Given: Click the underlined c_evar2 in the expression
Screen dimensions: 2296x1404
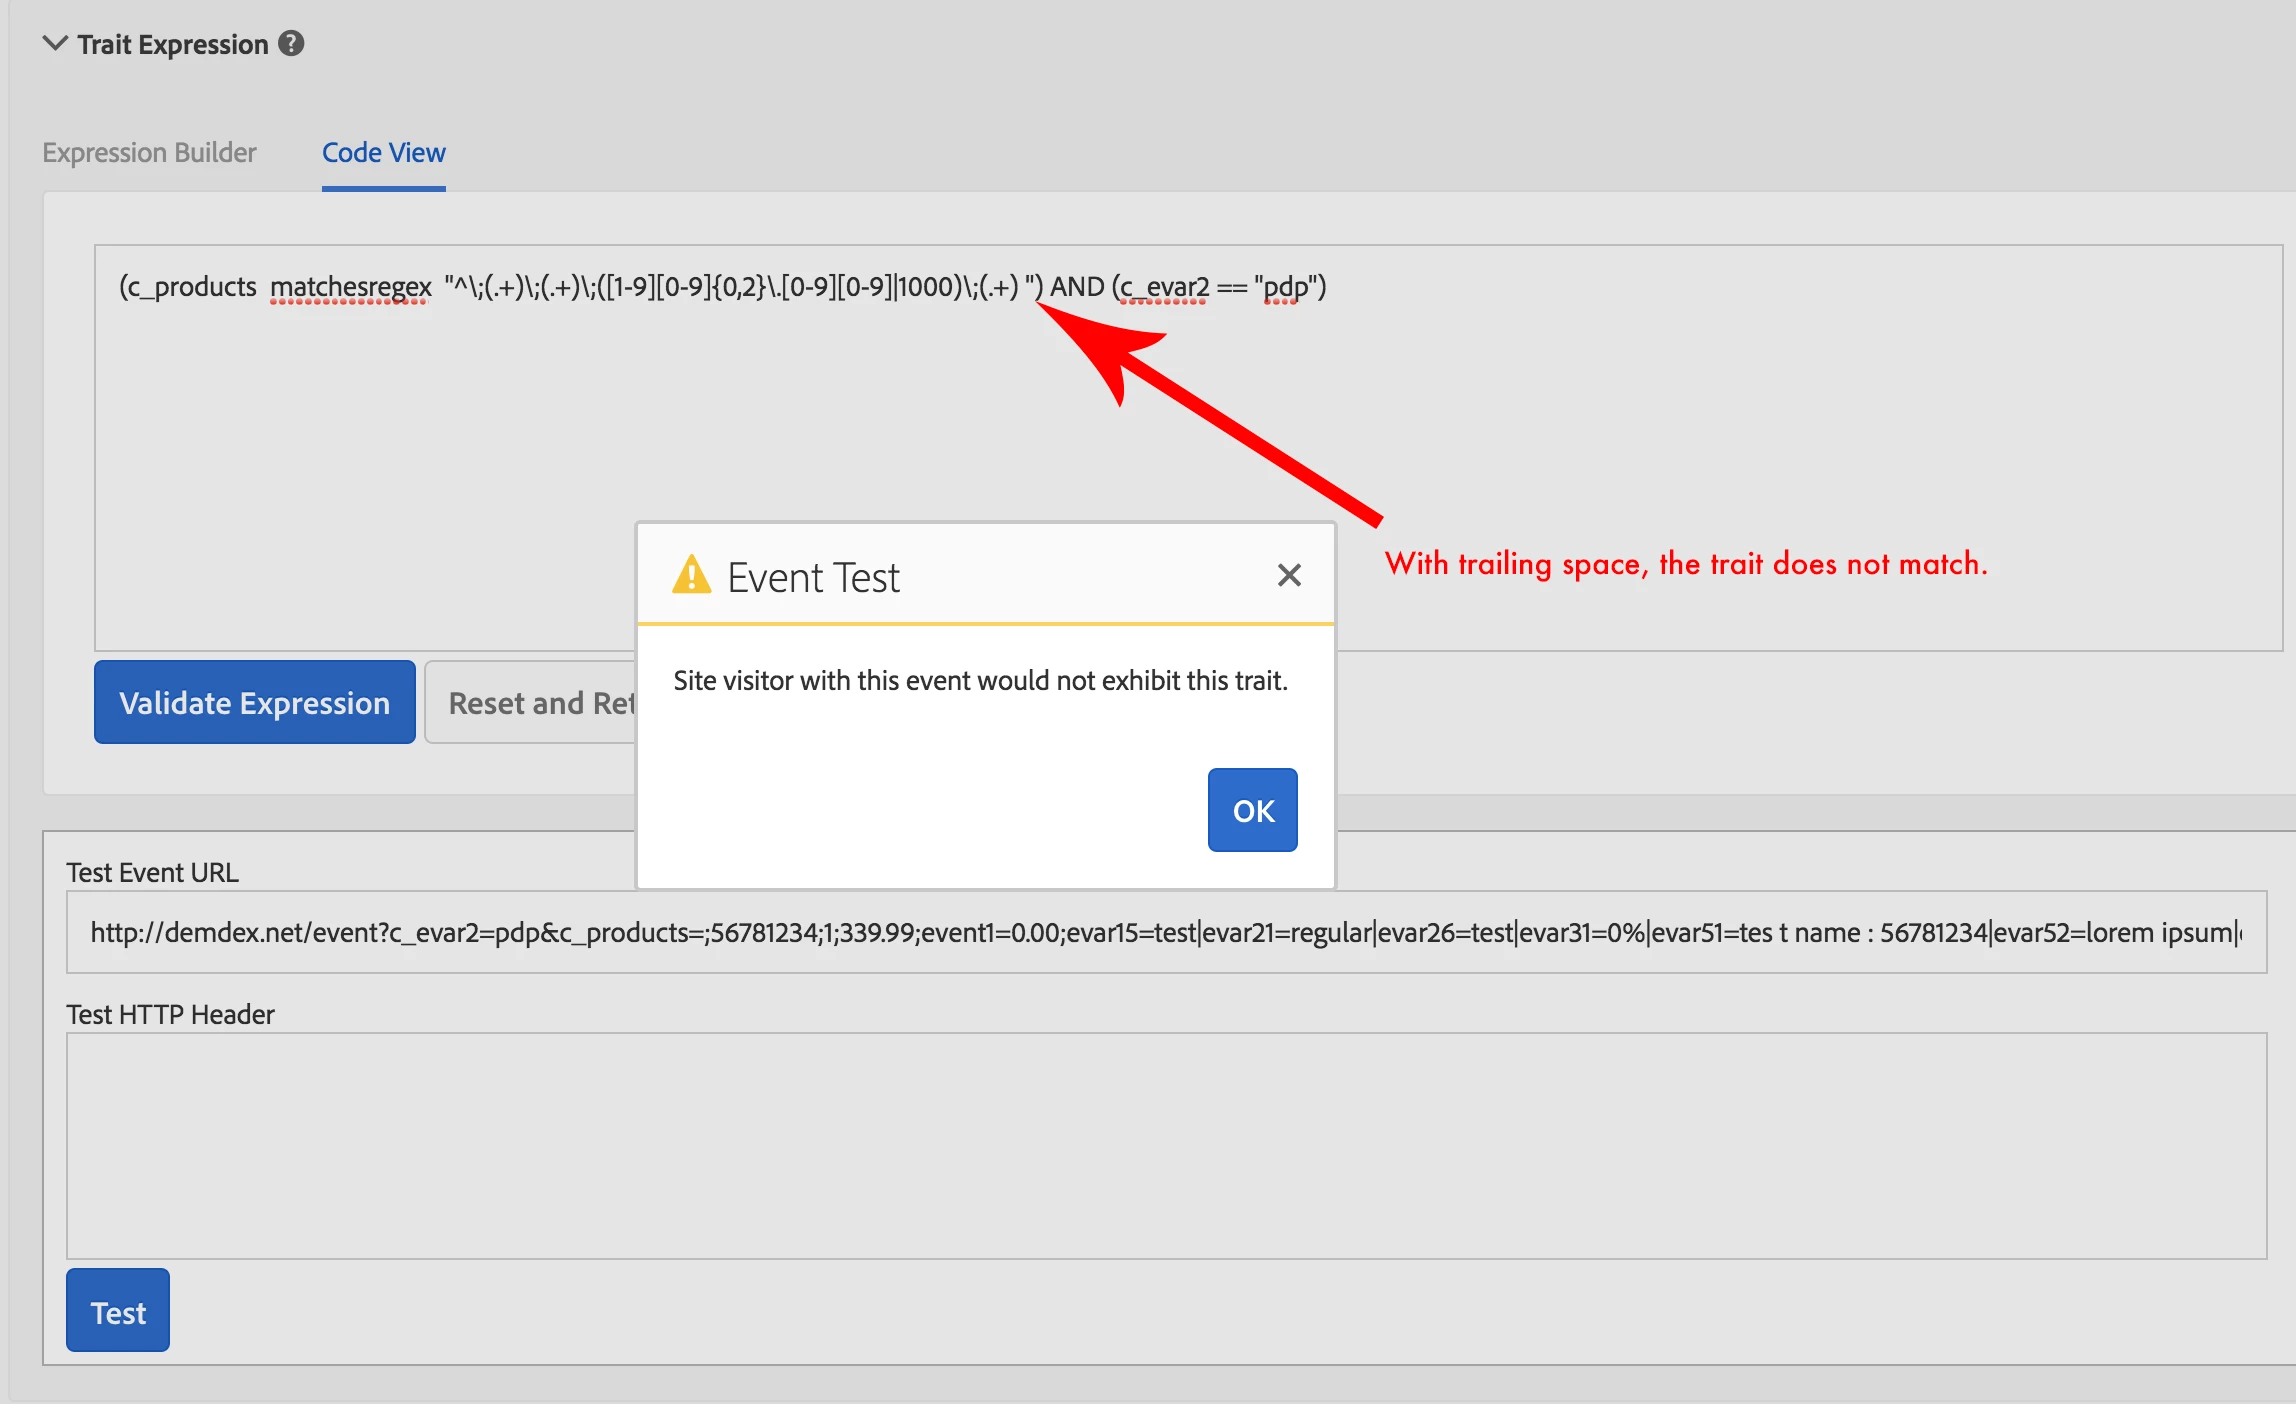Looking at the screenshot, I should (1163, 287).
